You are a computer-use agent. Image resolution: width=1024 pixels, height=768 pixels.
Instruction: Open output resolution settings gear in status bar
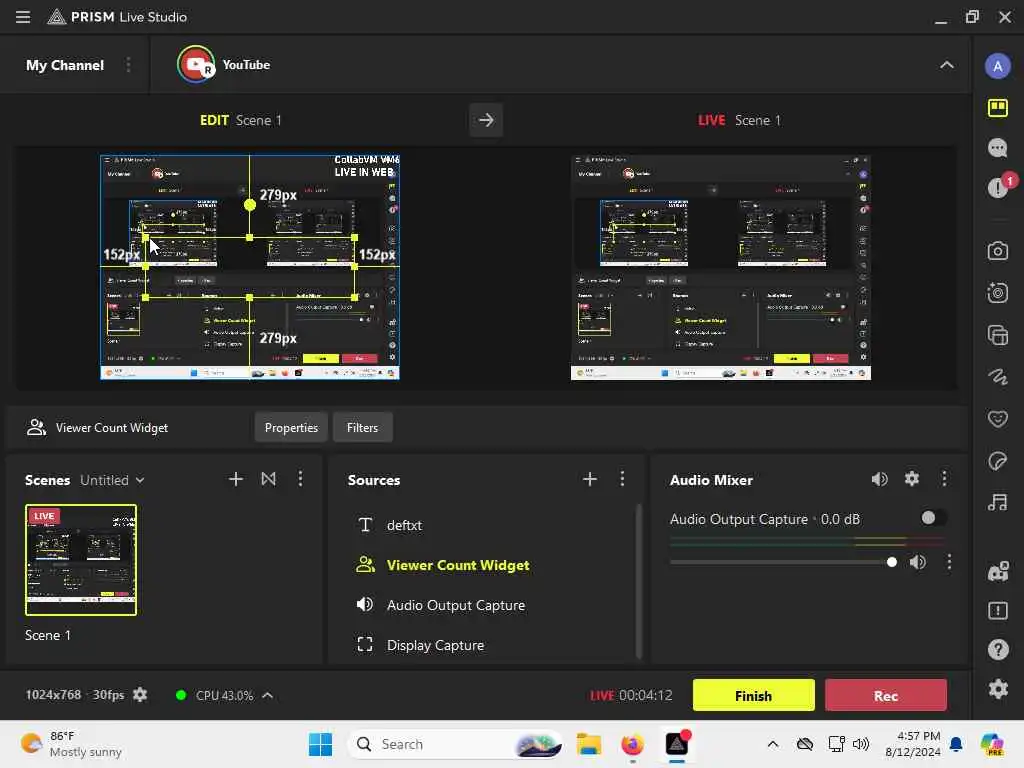coord(140,695)
